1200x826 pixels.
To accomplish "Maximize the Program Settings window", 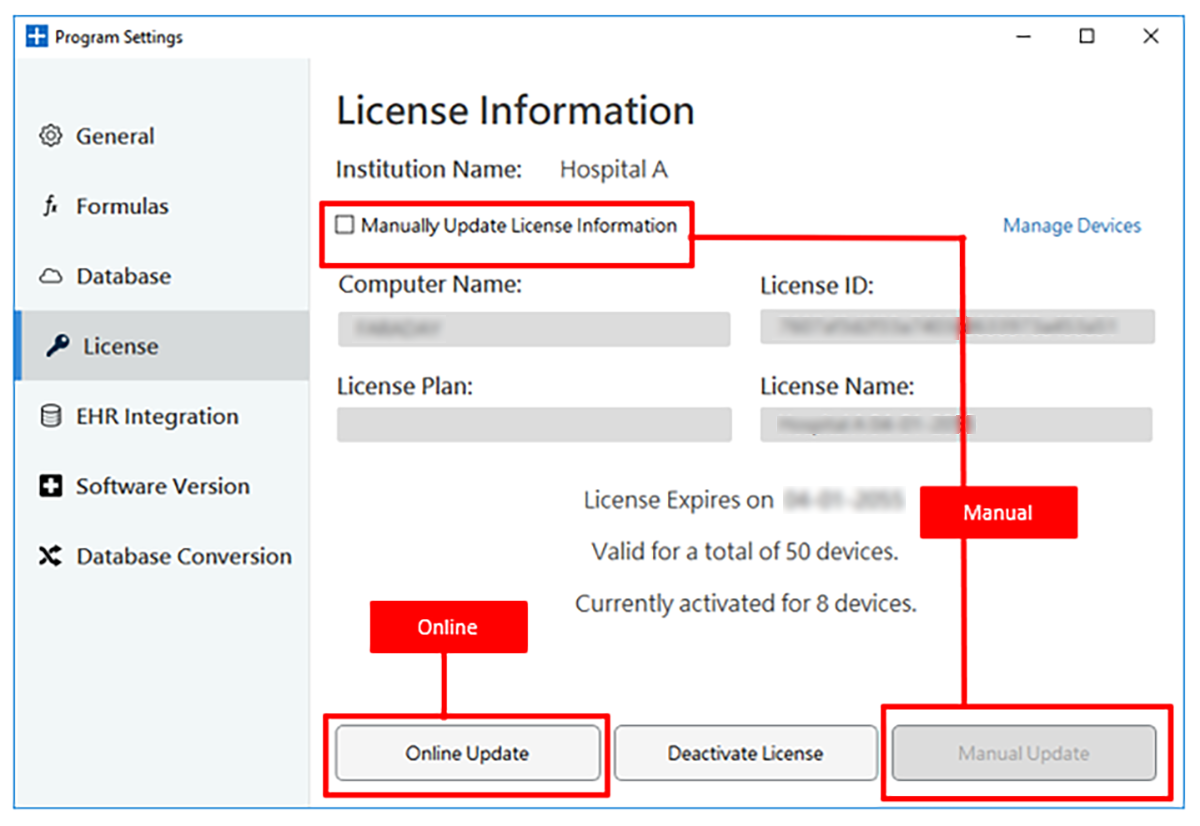I will [x=1087, y=37].
